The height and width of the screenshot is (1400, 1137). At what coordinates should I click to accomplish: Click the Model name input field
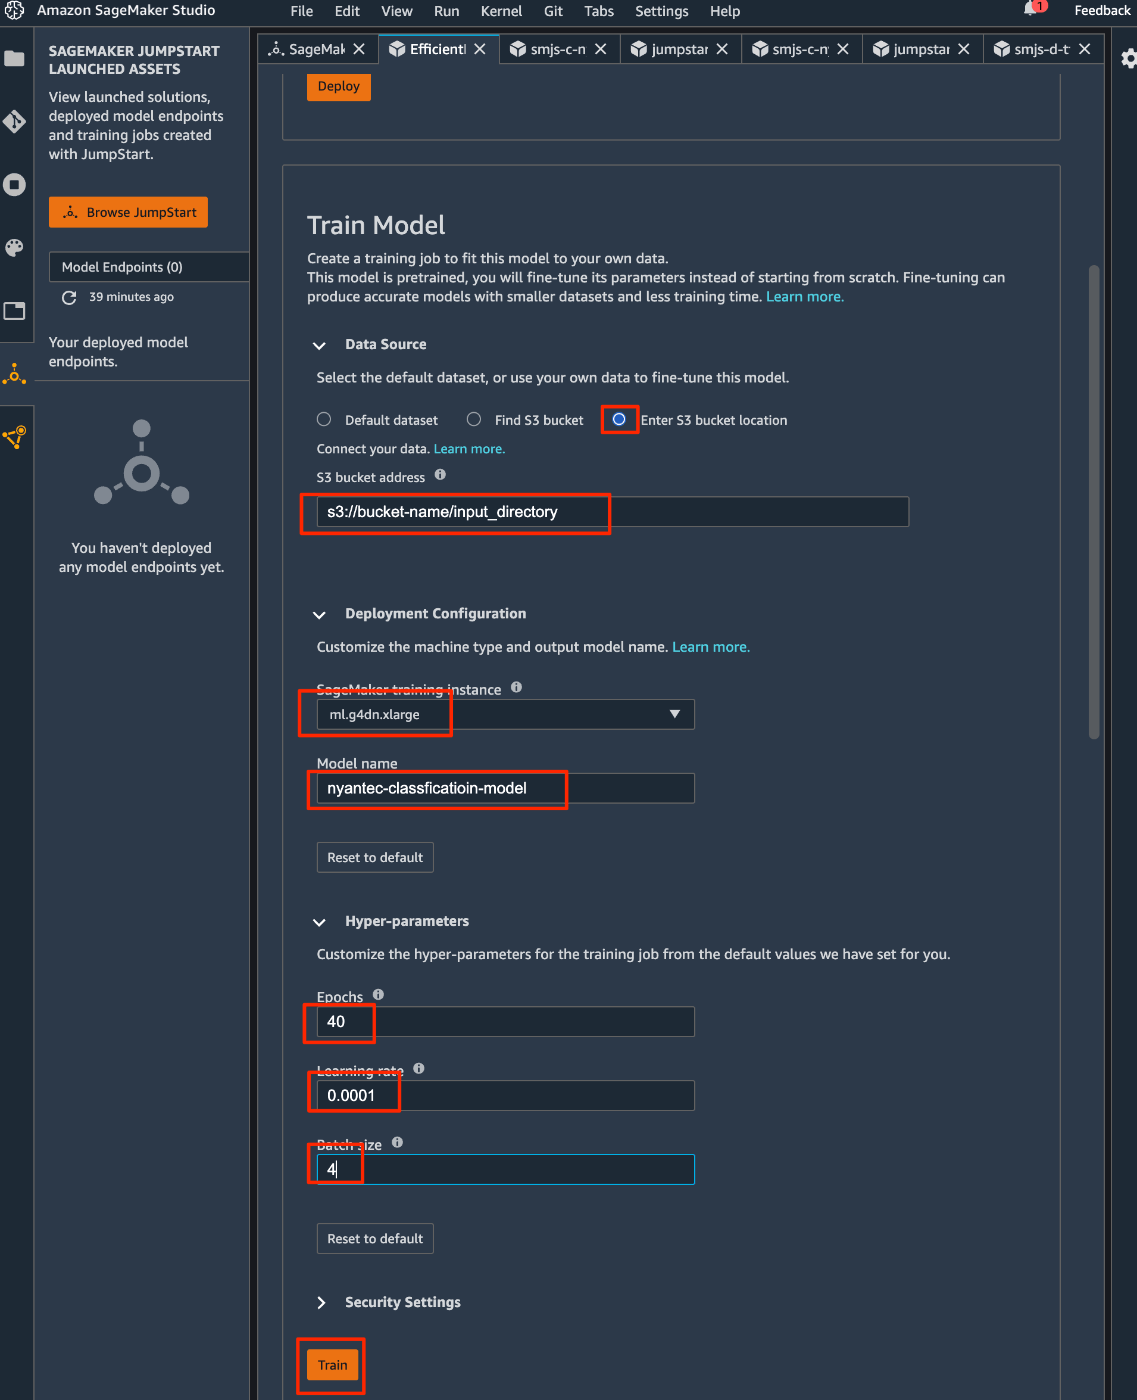pyautogui.click(x=505, y=788)
